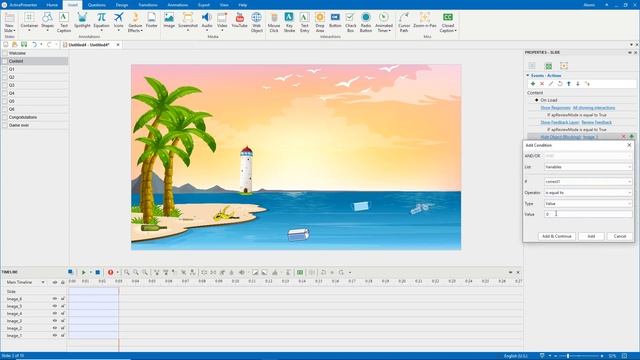Screen dimensions: 640x360
Task: Open the Design ribbon tab
Action: pos(122,5)
